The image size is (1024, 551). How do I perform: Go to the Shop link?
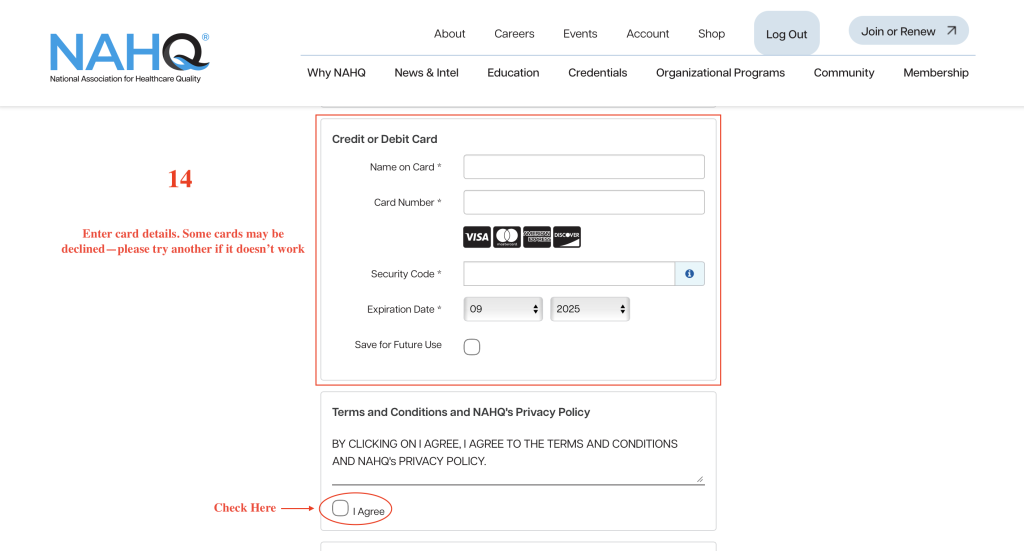pos(711,33)
